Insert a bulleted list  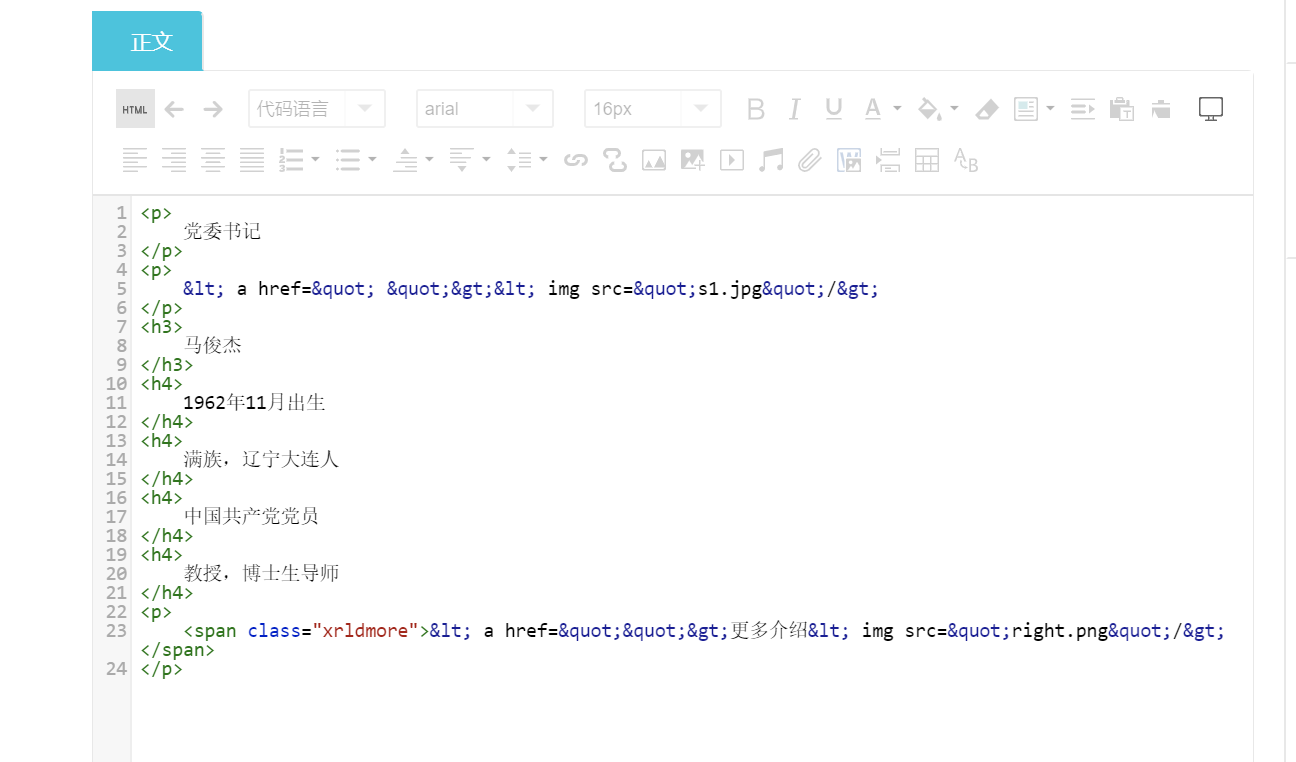pos(348,159)
